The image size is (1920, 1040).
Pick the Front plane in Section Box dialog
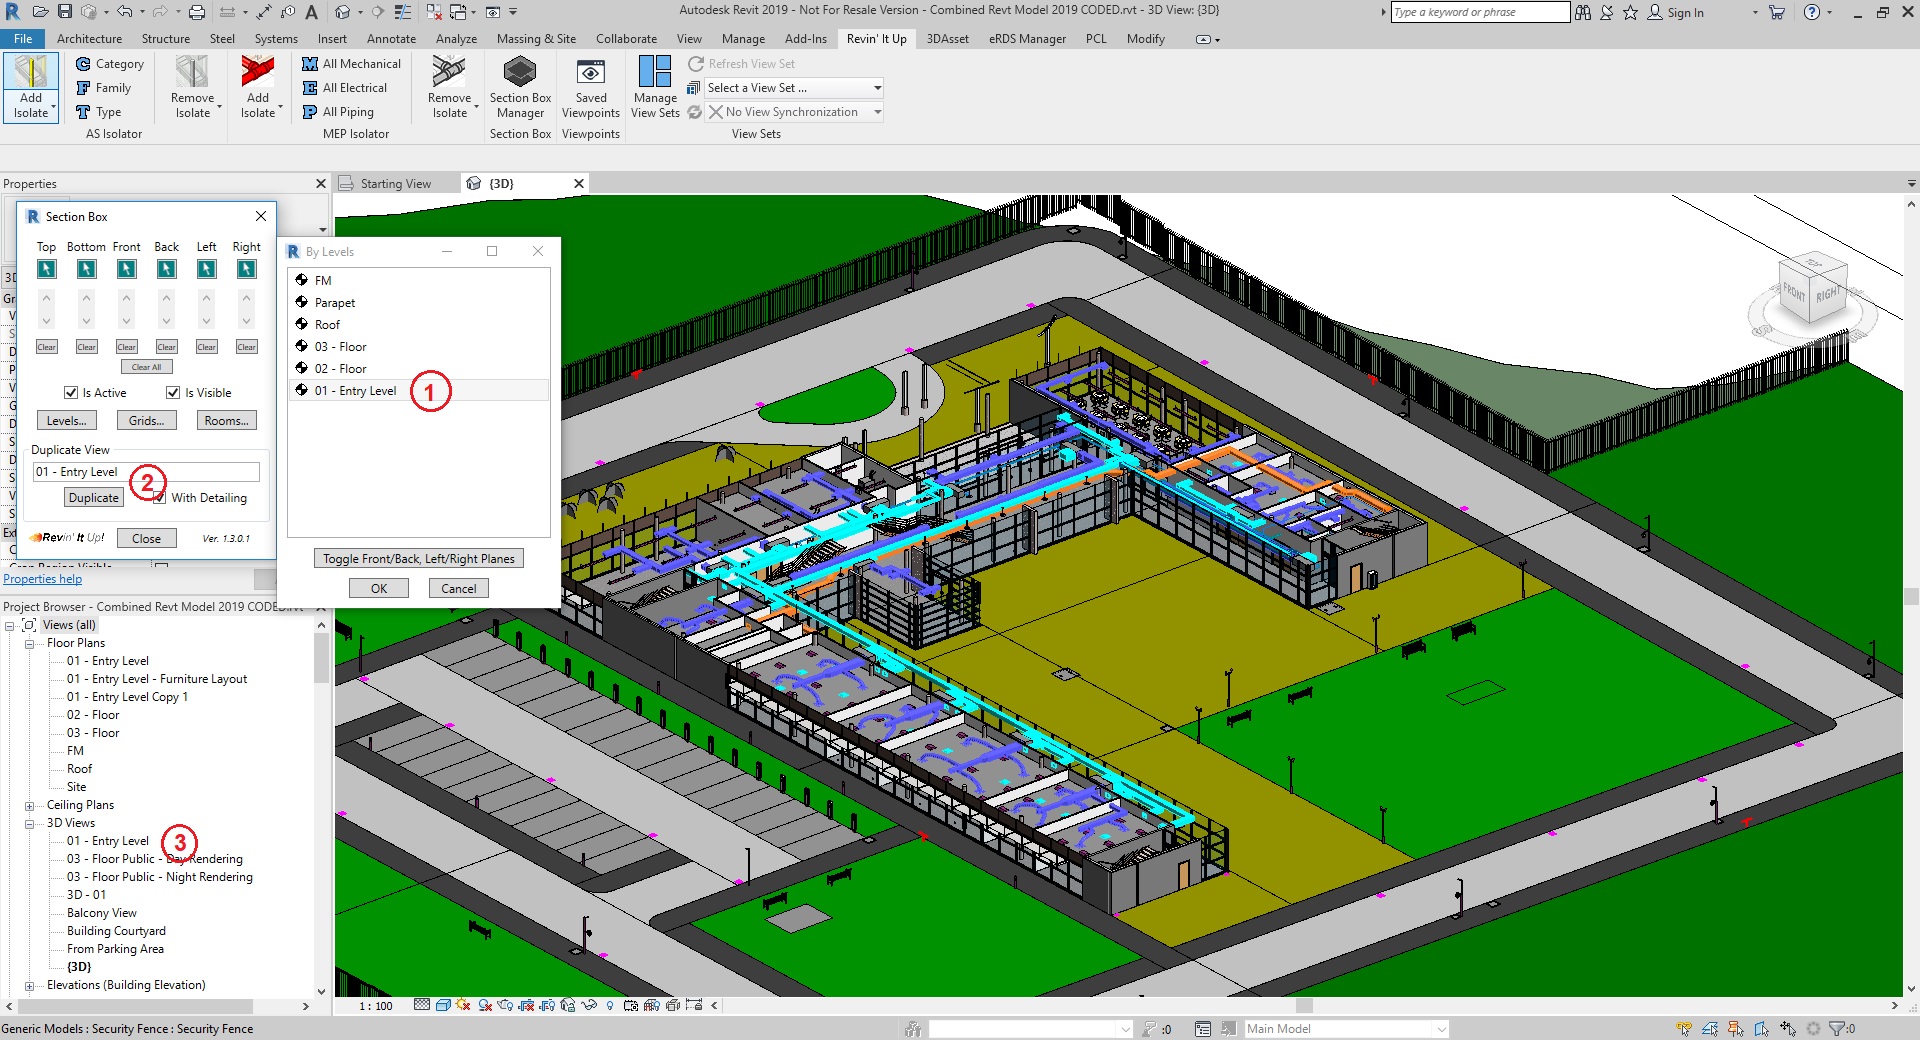pos(126,269)
